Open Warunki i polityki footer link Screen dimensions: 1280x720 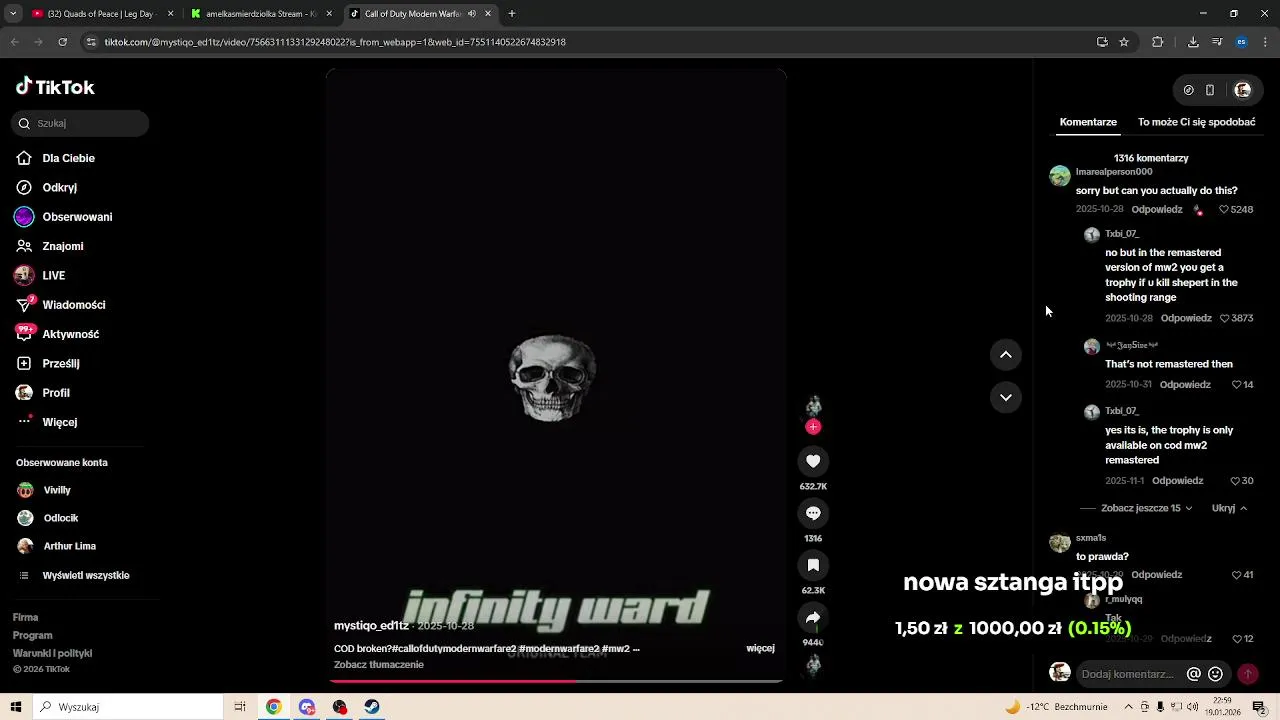click(x=52, y=653)
